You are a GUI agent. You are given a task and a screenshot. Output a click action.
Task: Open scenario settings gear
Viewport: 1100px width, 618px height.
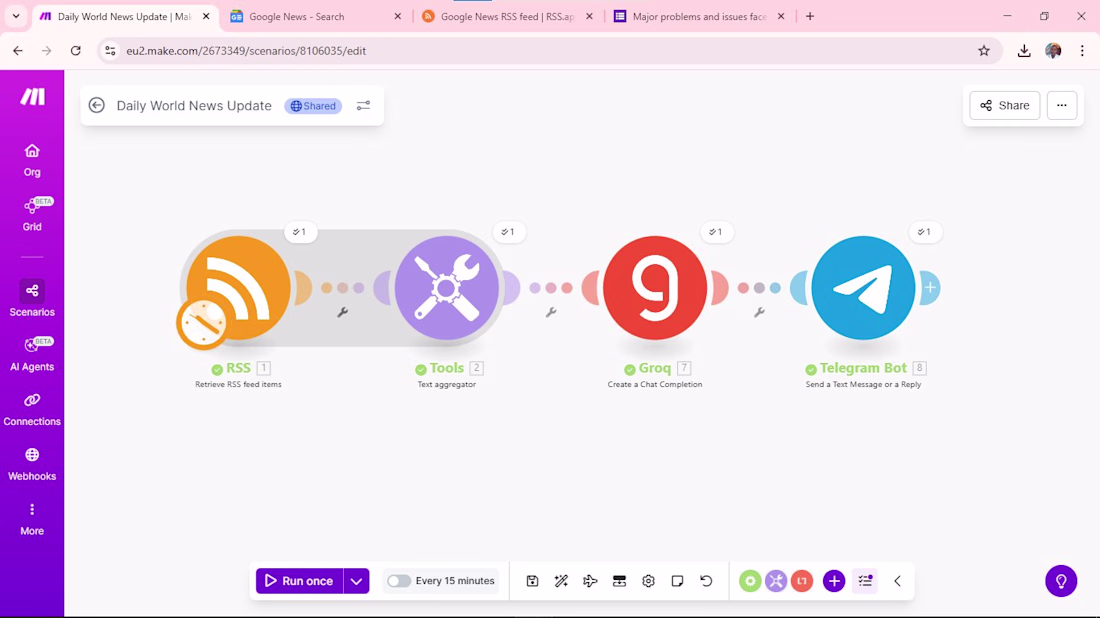(648, 581)
